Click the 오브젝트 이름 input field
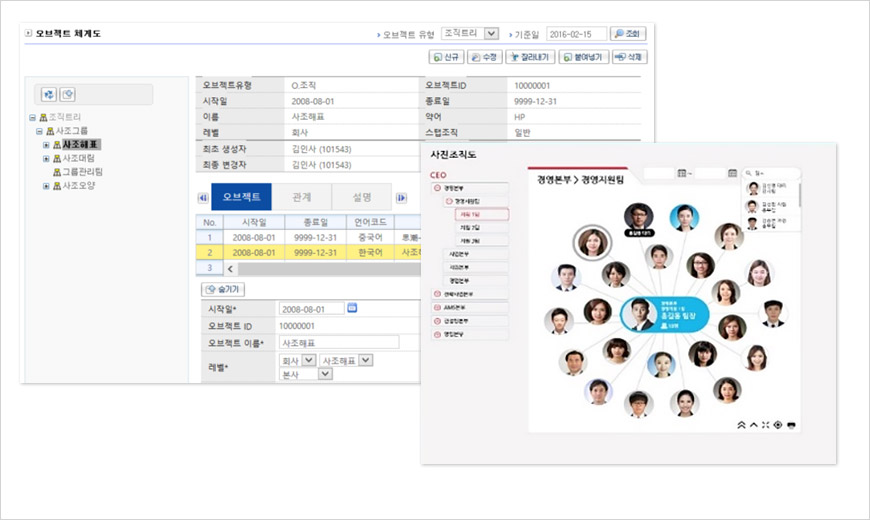870x520 pixels. (338, 342)
